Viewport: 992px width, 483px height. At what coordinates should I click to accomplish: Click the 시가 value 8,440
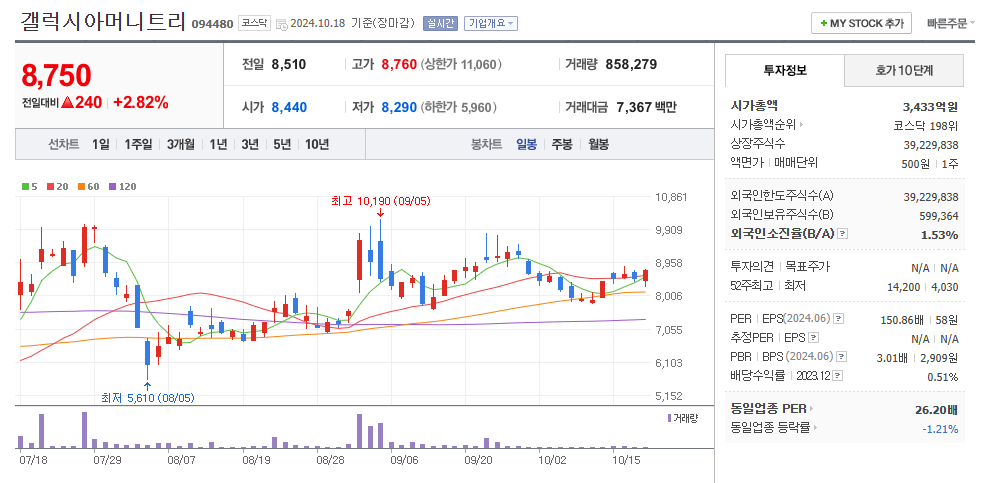tap(289, 107)
